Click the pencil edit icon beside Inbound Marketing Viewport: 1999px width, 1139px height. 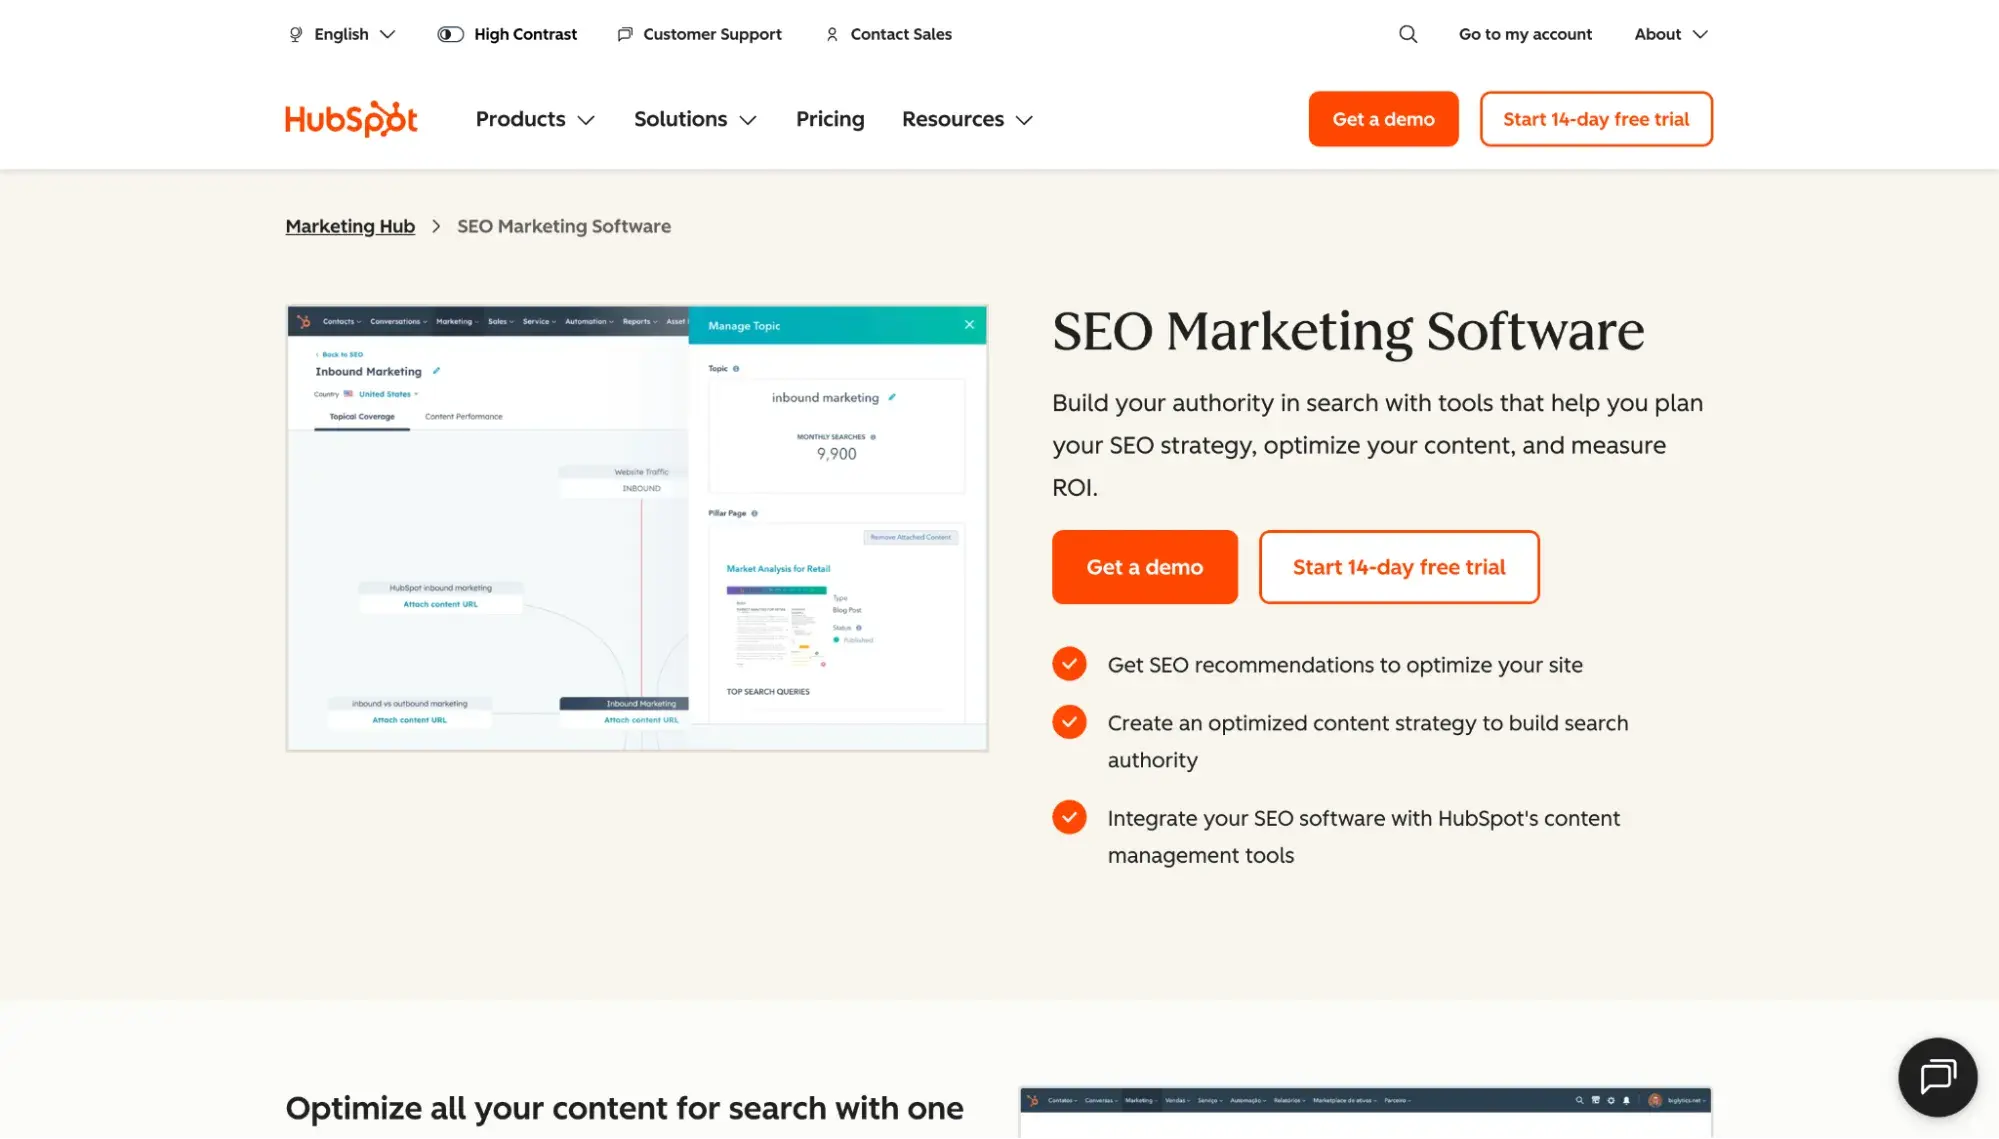(437, 370)
